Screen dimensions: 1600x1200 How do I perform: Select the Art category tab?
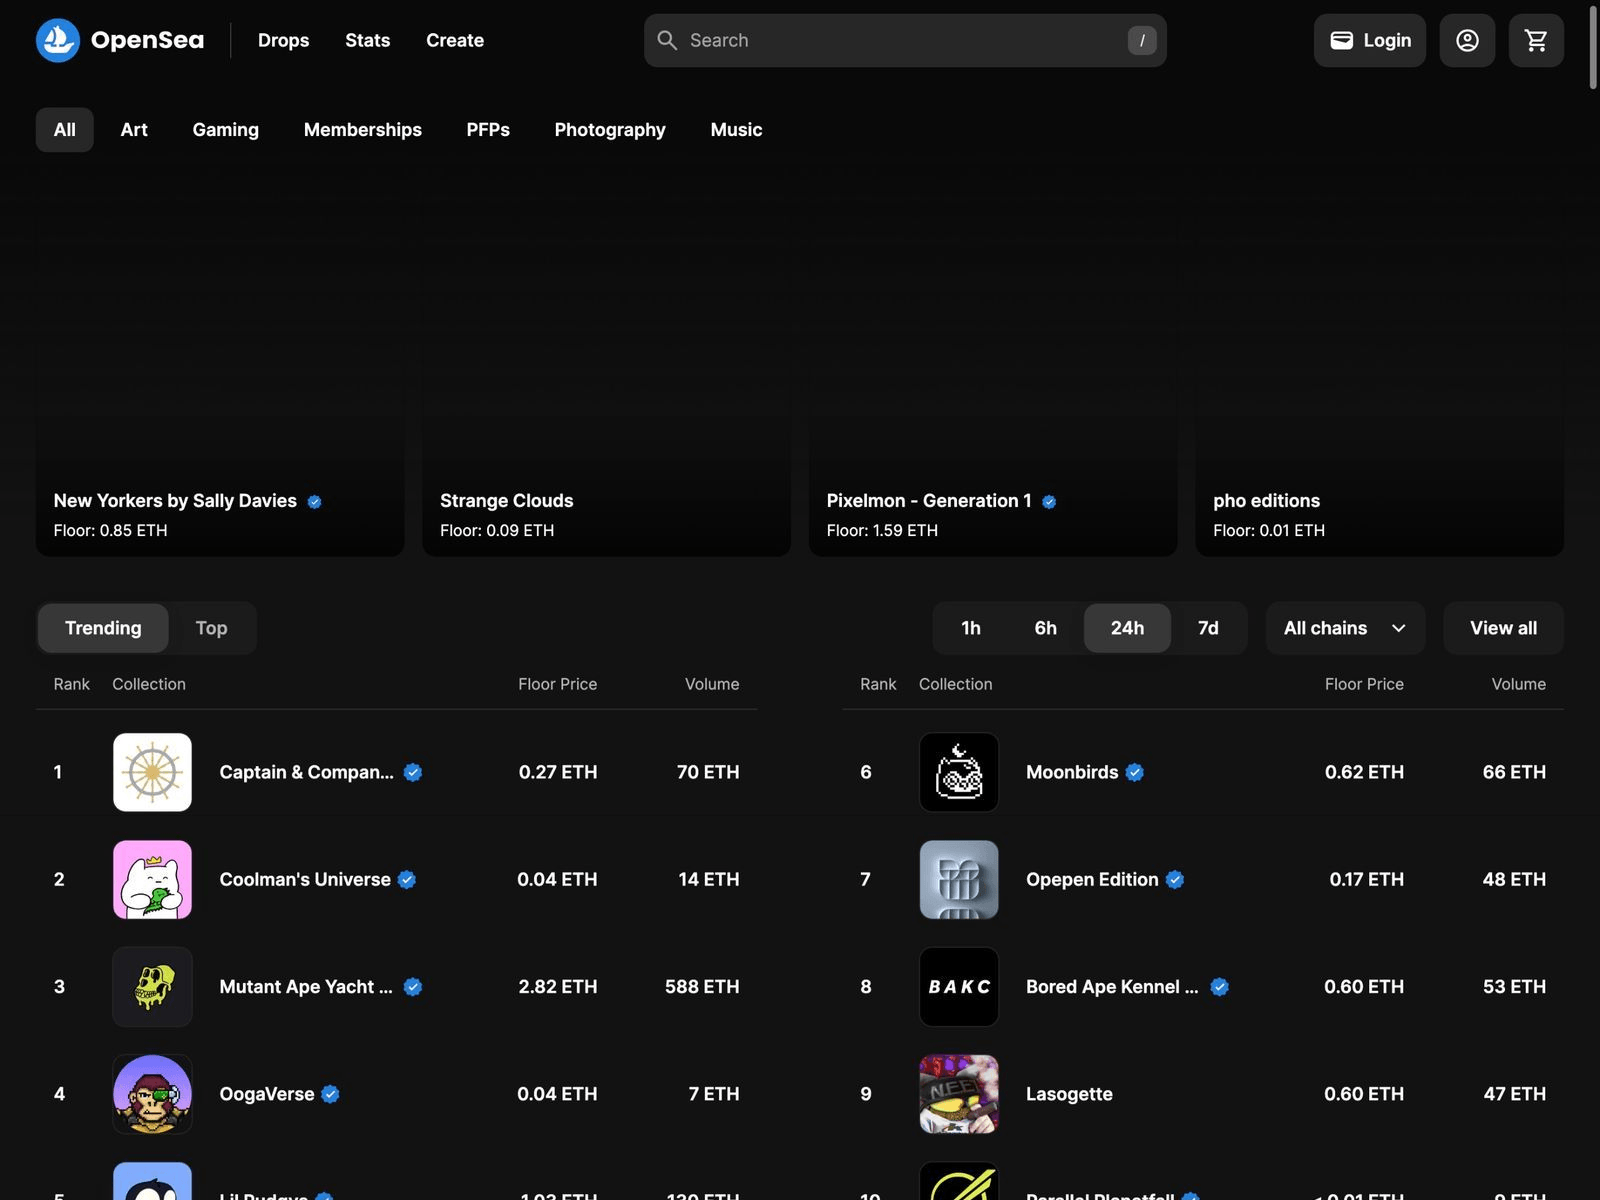(134, 130)
